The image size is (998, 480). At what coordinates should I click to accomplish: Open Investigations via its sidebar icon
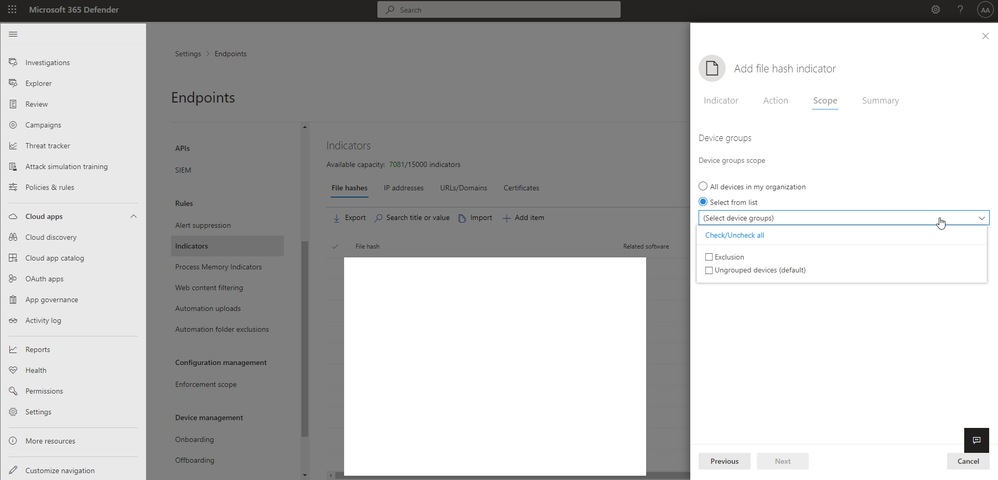13,62
